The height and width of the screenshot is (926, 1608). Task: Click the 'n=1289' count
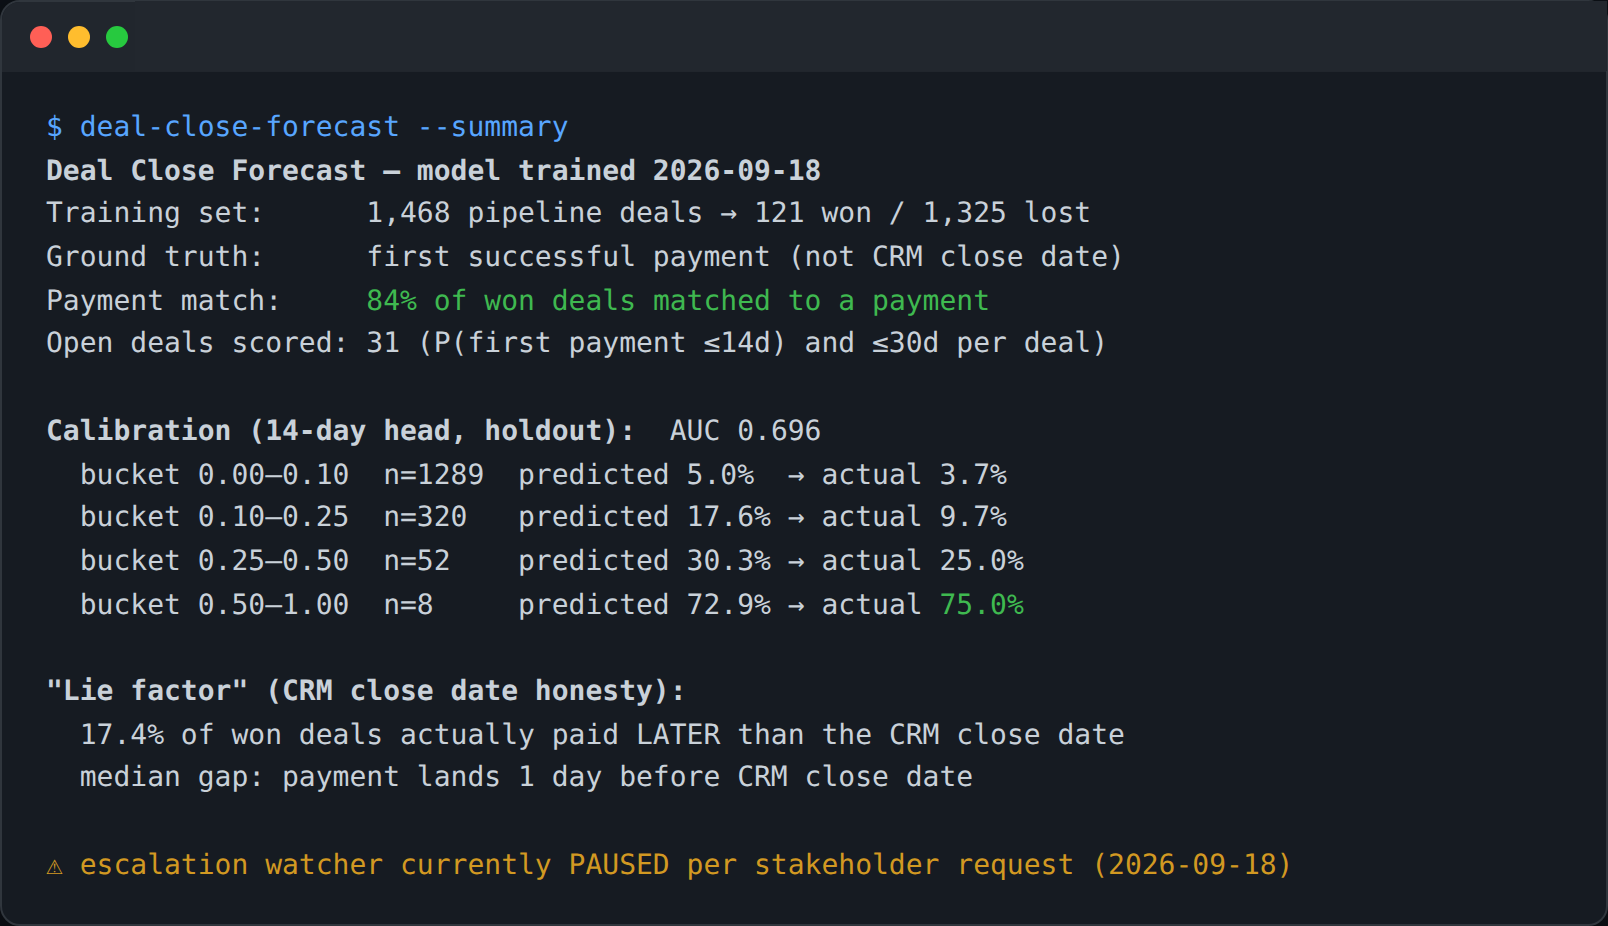point(434,475)
